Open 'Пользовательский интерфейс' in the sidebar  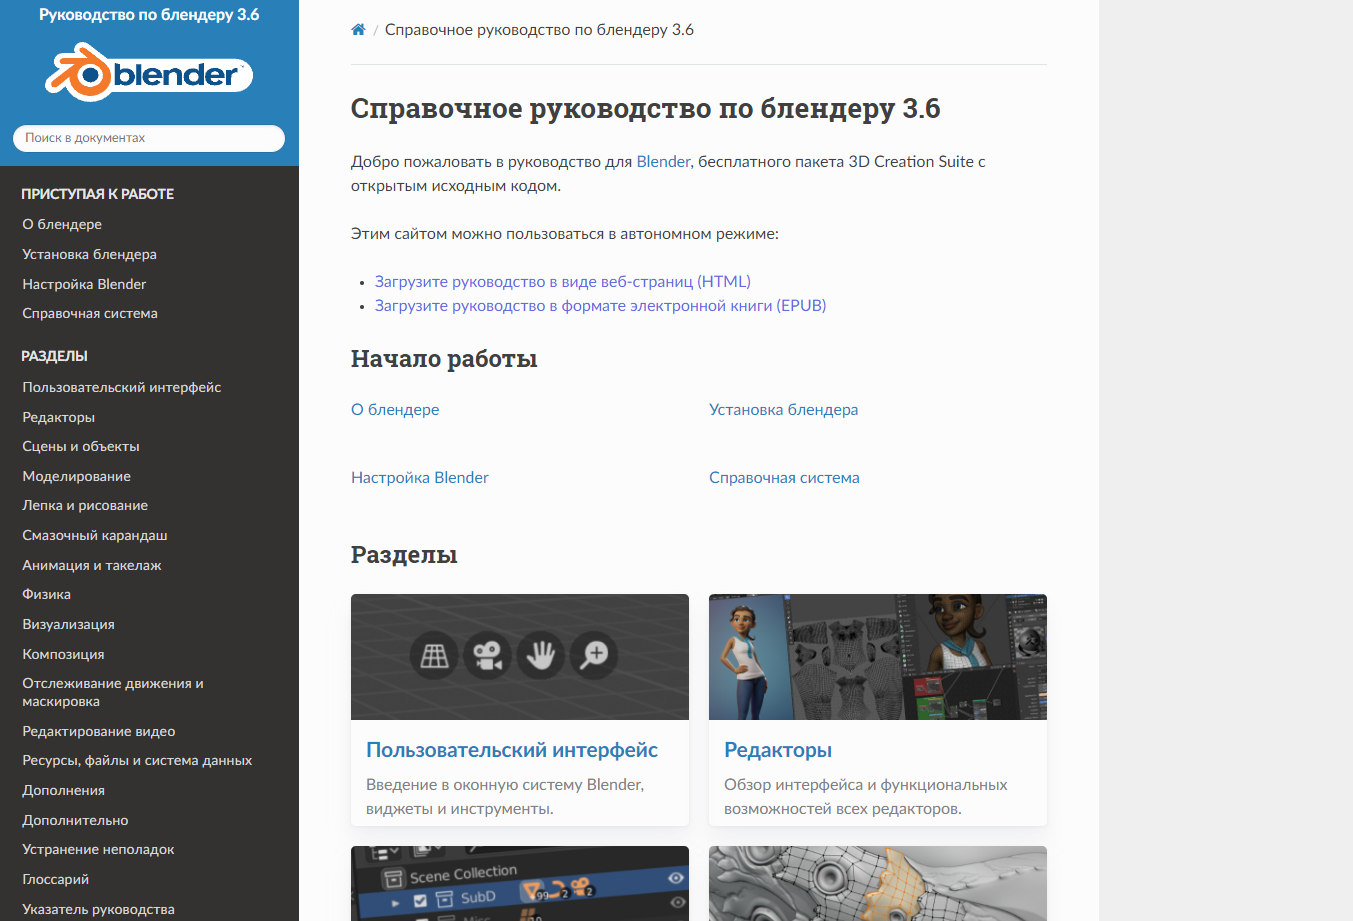point(122,387)
